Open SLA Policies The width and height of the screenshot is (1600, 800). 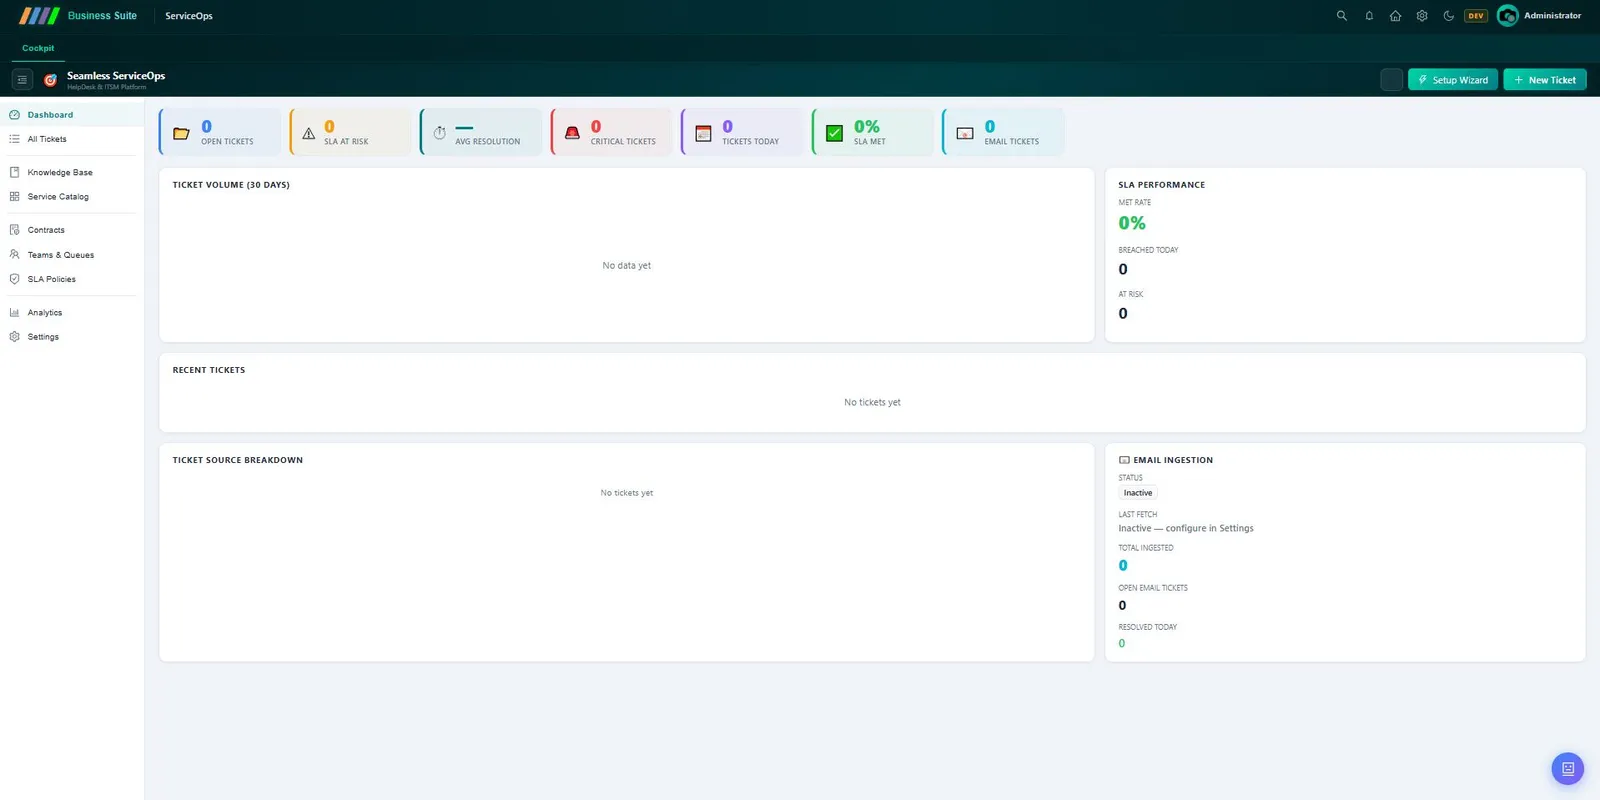point(72,279)
